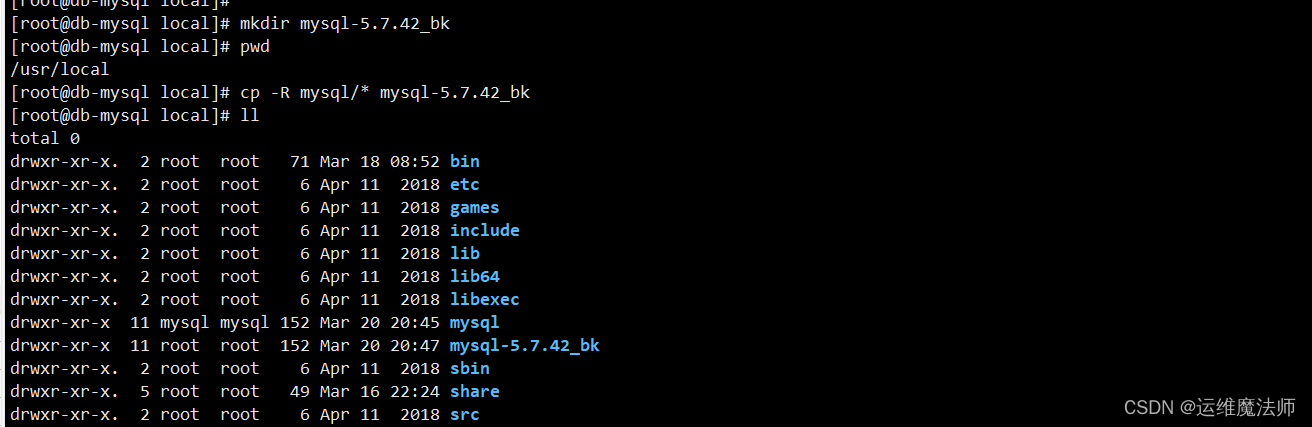Click the sbin directory name
The height and width of the screenshot is (427, 1312).
coord(469,368)
